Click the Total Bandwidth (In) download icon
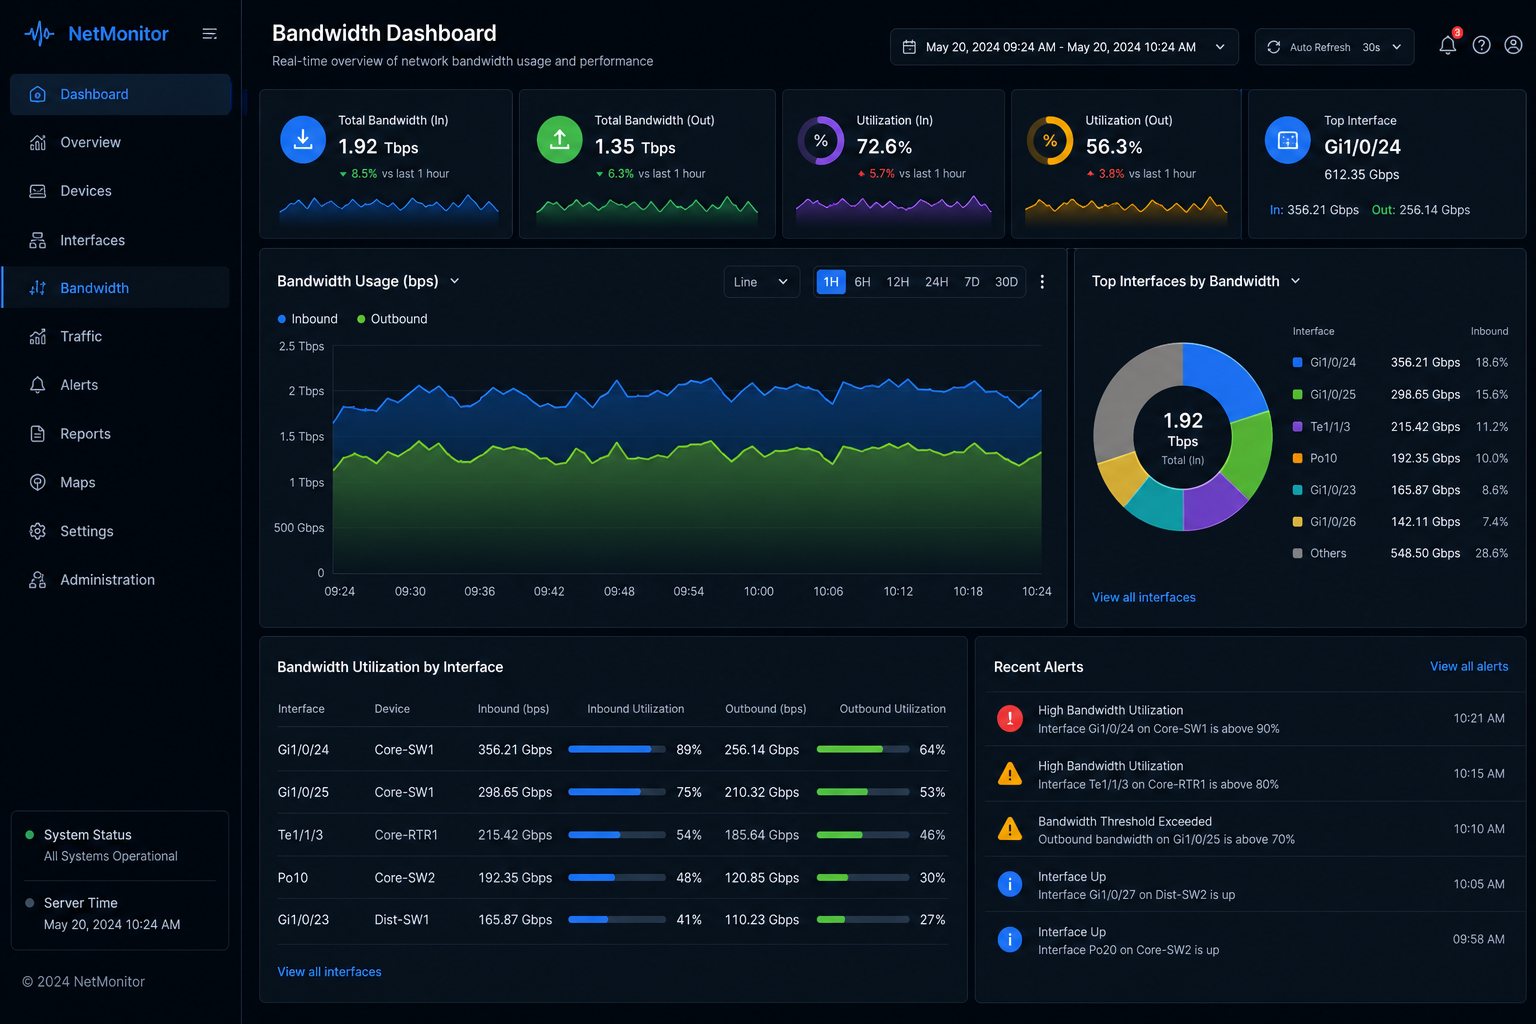 coord(303,139)
